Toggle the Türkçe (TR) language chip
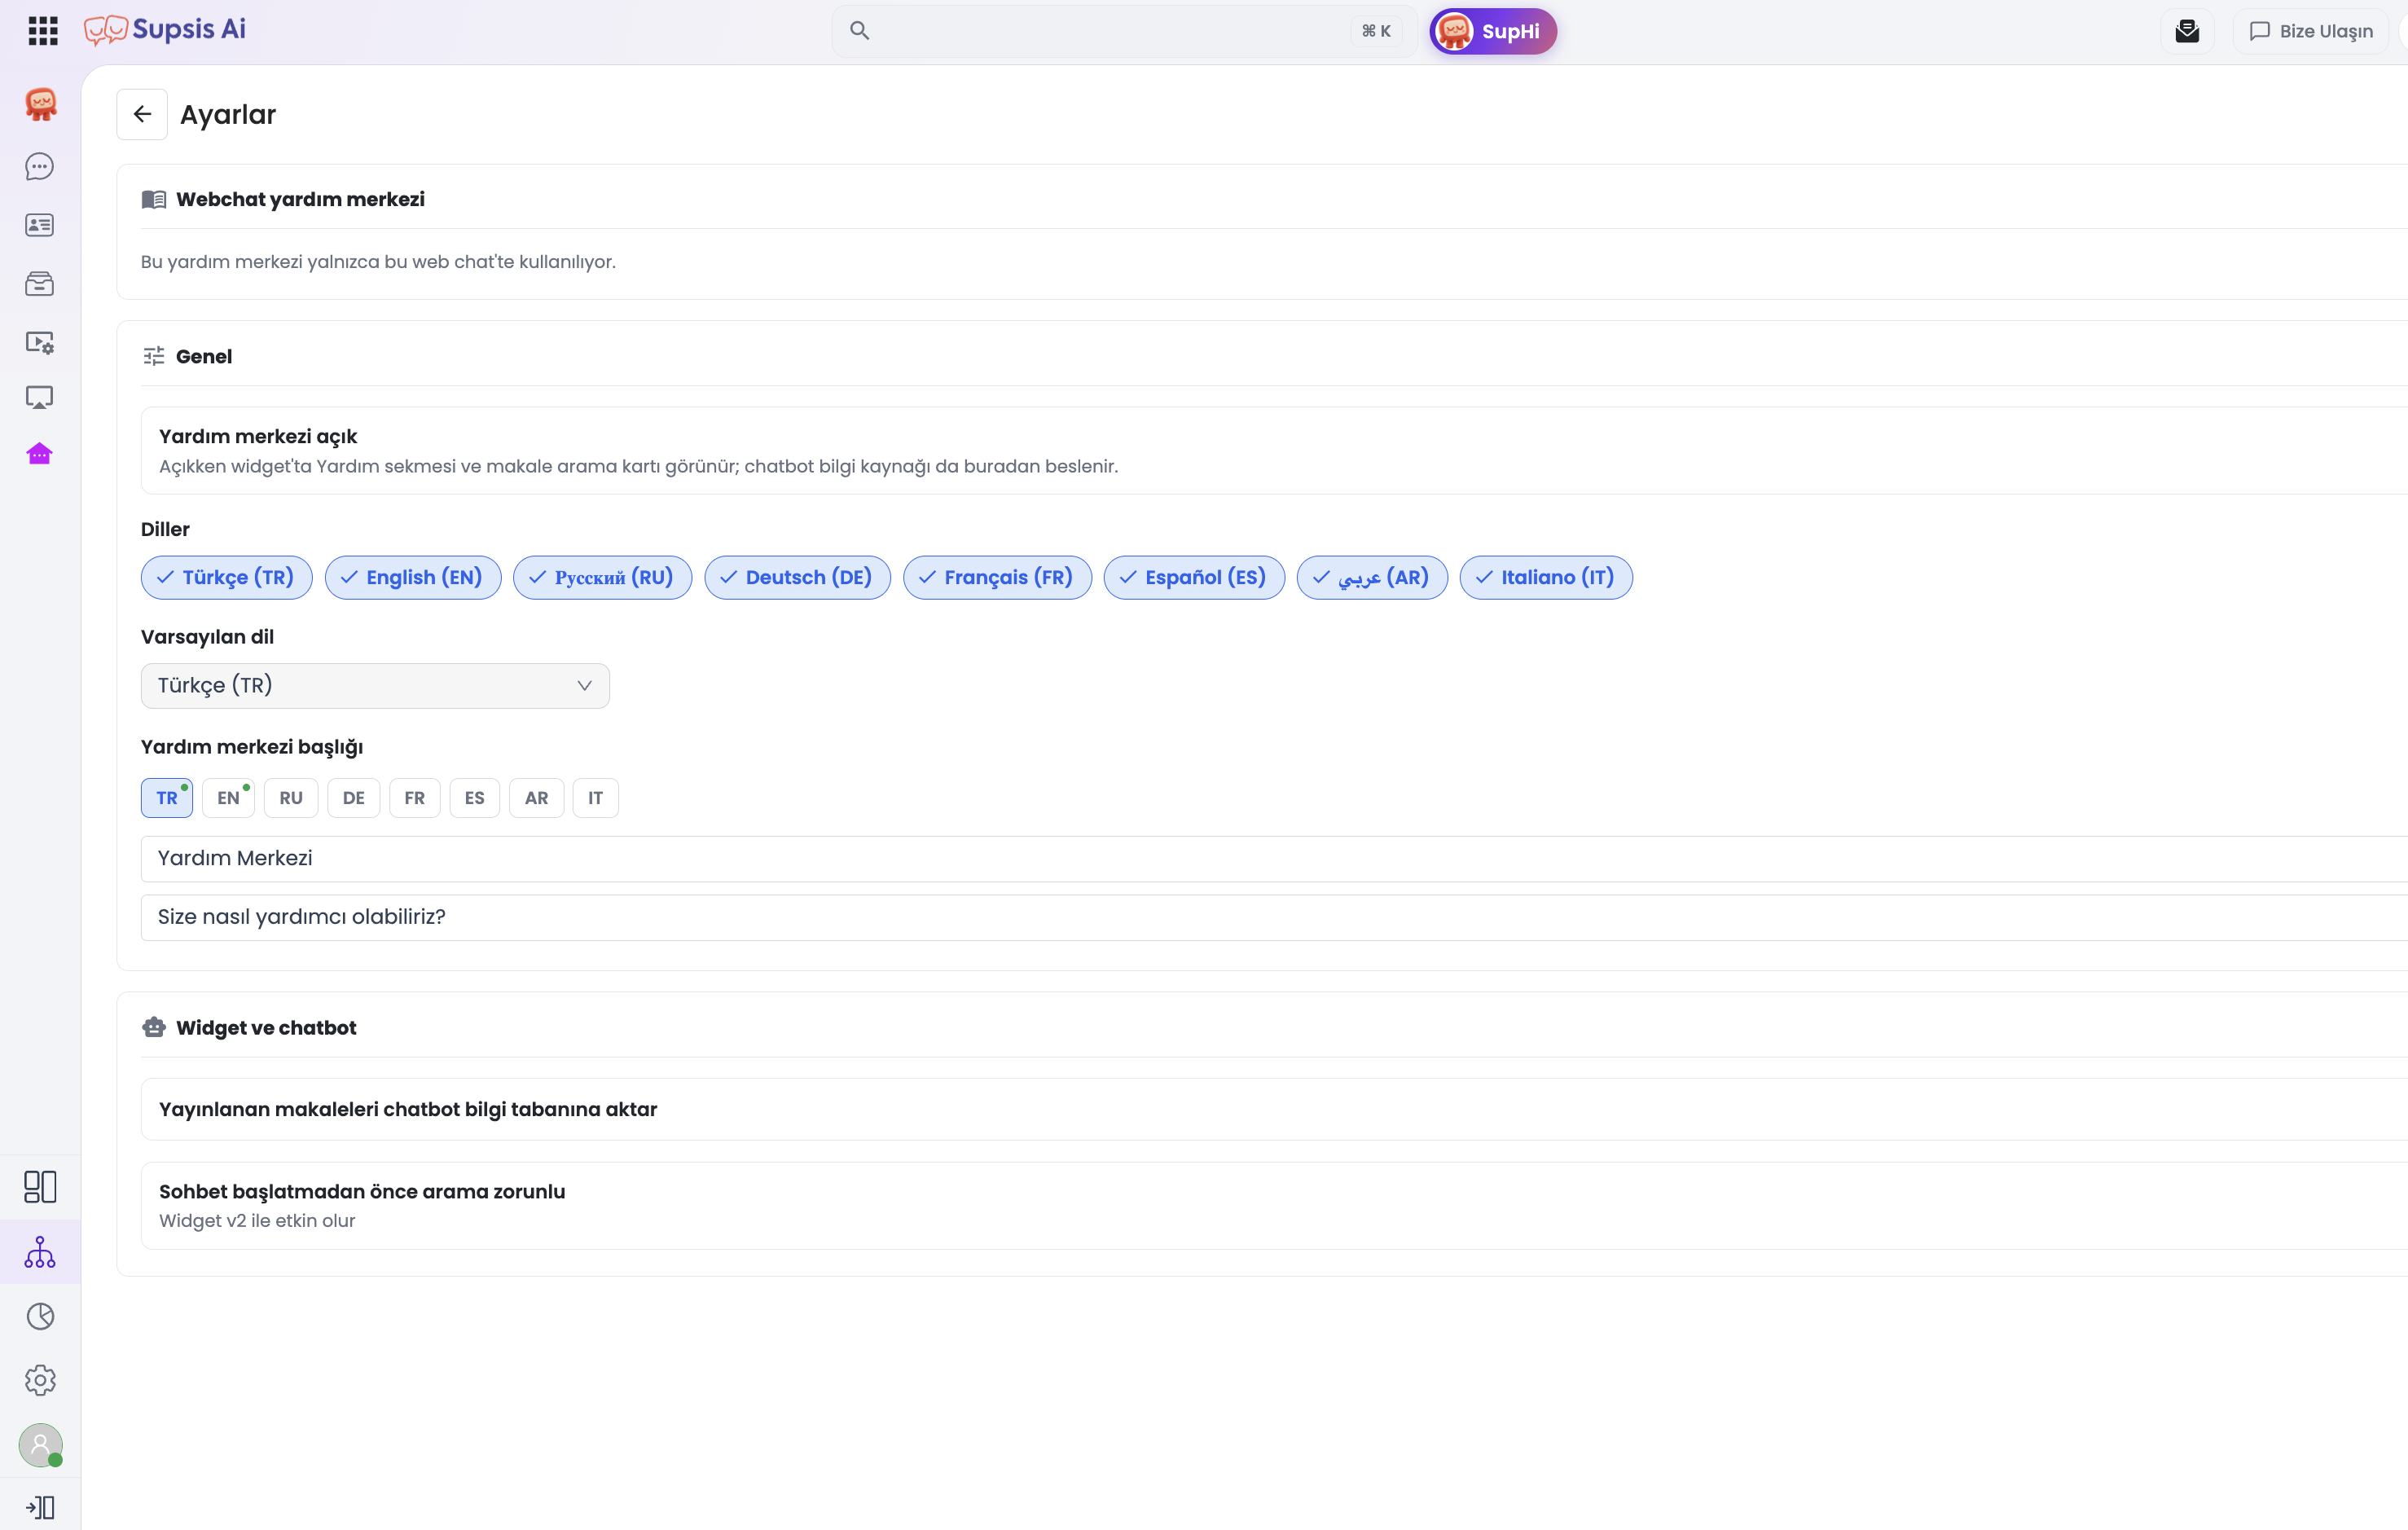This screenshot has height=1530, width=2408. point(227,578)
